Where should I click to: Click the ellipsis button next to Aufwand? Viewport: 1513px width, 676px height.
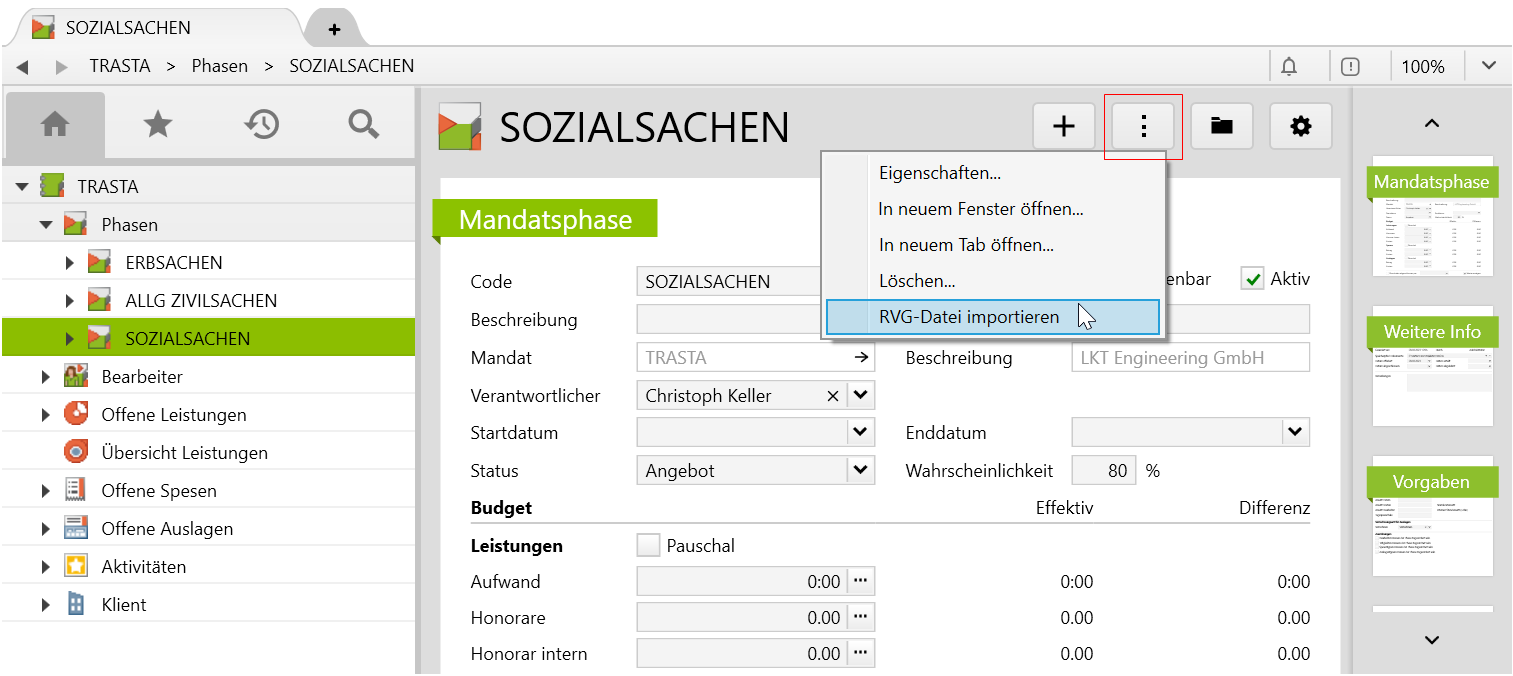pyautogui.click(x=859, y=581)
